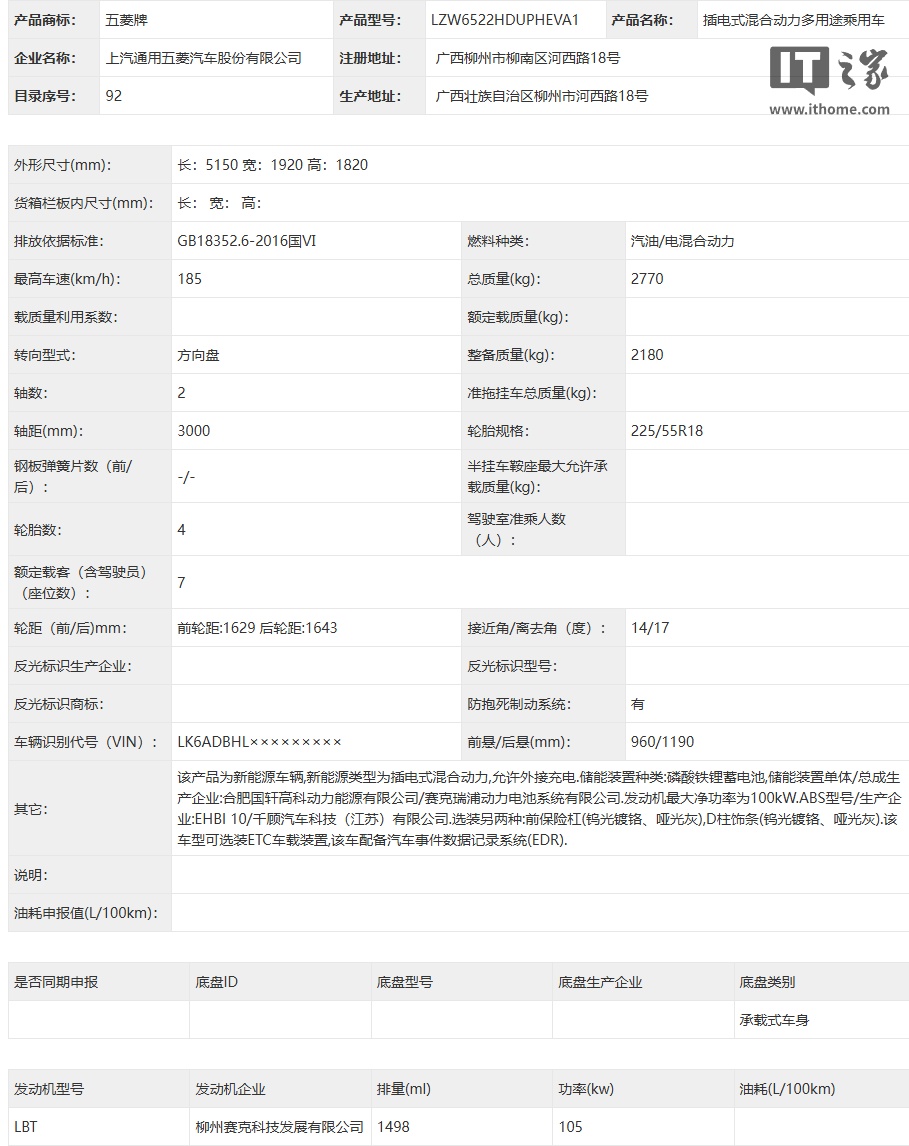
Task: Click the 其它 remarks paragraph text
Action: point(539,809)
